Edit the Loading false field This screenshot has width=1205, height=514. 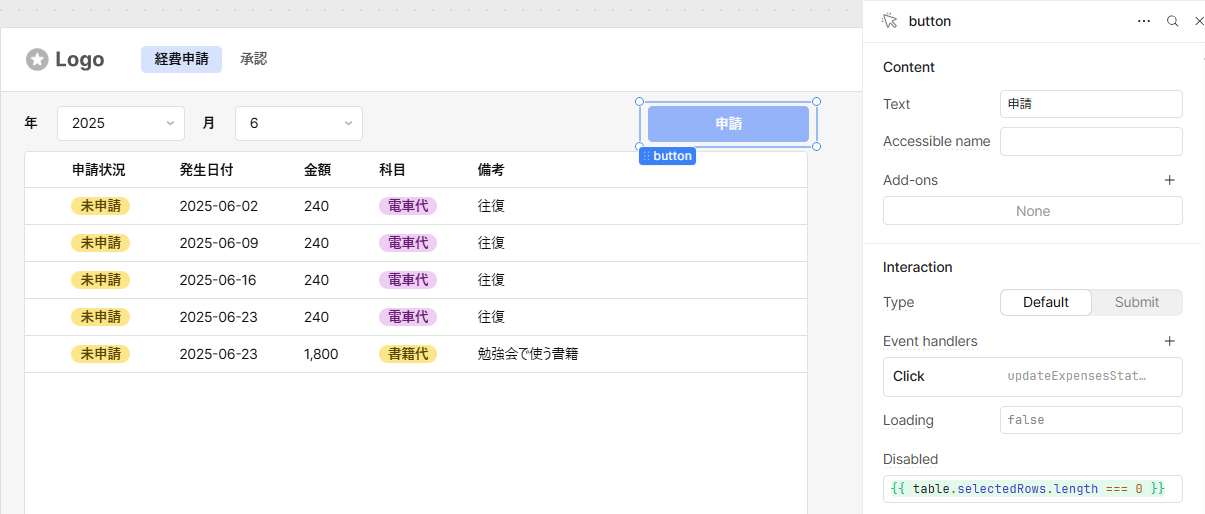pos(1091,420)
